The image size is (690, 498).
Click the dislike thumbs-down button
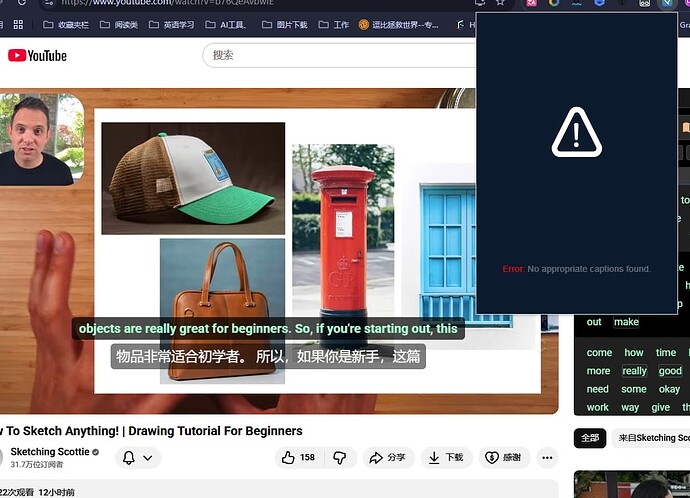(340, 458)
